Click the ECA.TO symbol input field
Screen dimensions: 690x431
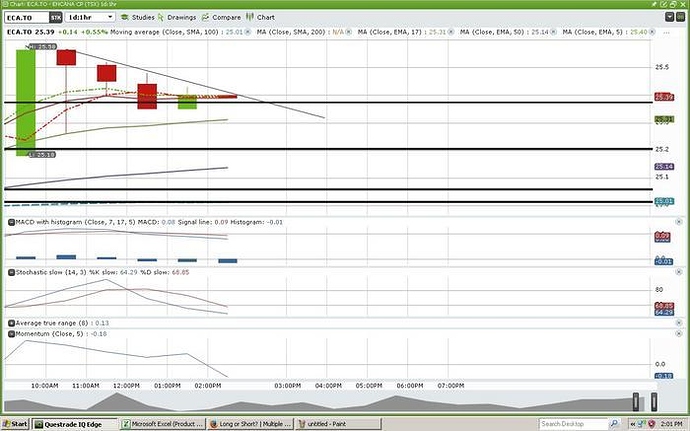tap(26, 18)
